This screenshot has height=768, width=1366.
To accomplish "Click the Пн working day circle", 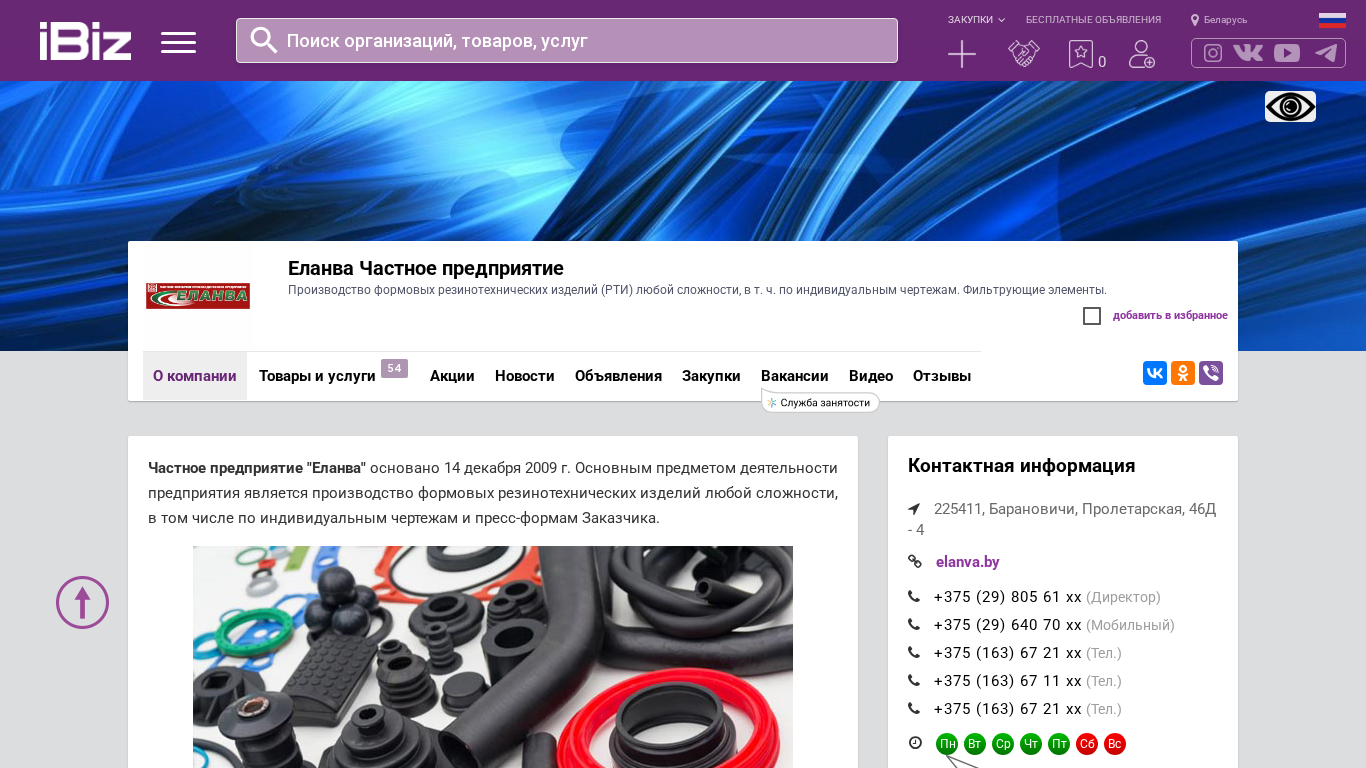I will point(947,744).
